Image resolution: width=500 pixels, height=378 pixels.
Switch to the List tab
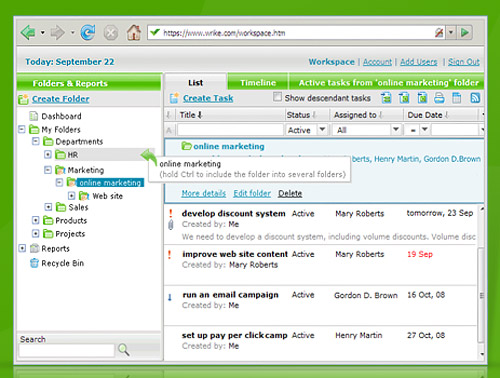(x=196, y=83)
